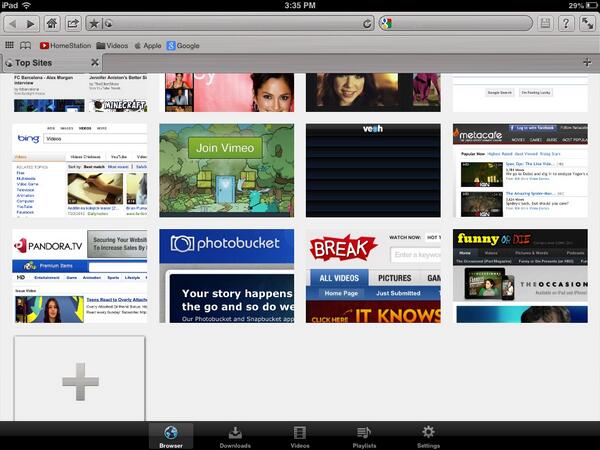The width and height of the screenshot is (600, 450).
Task: Close the Top Sites tab
Action: click(95, 62)
